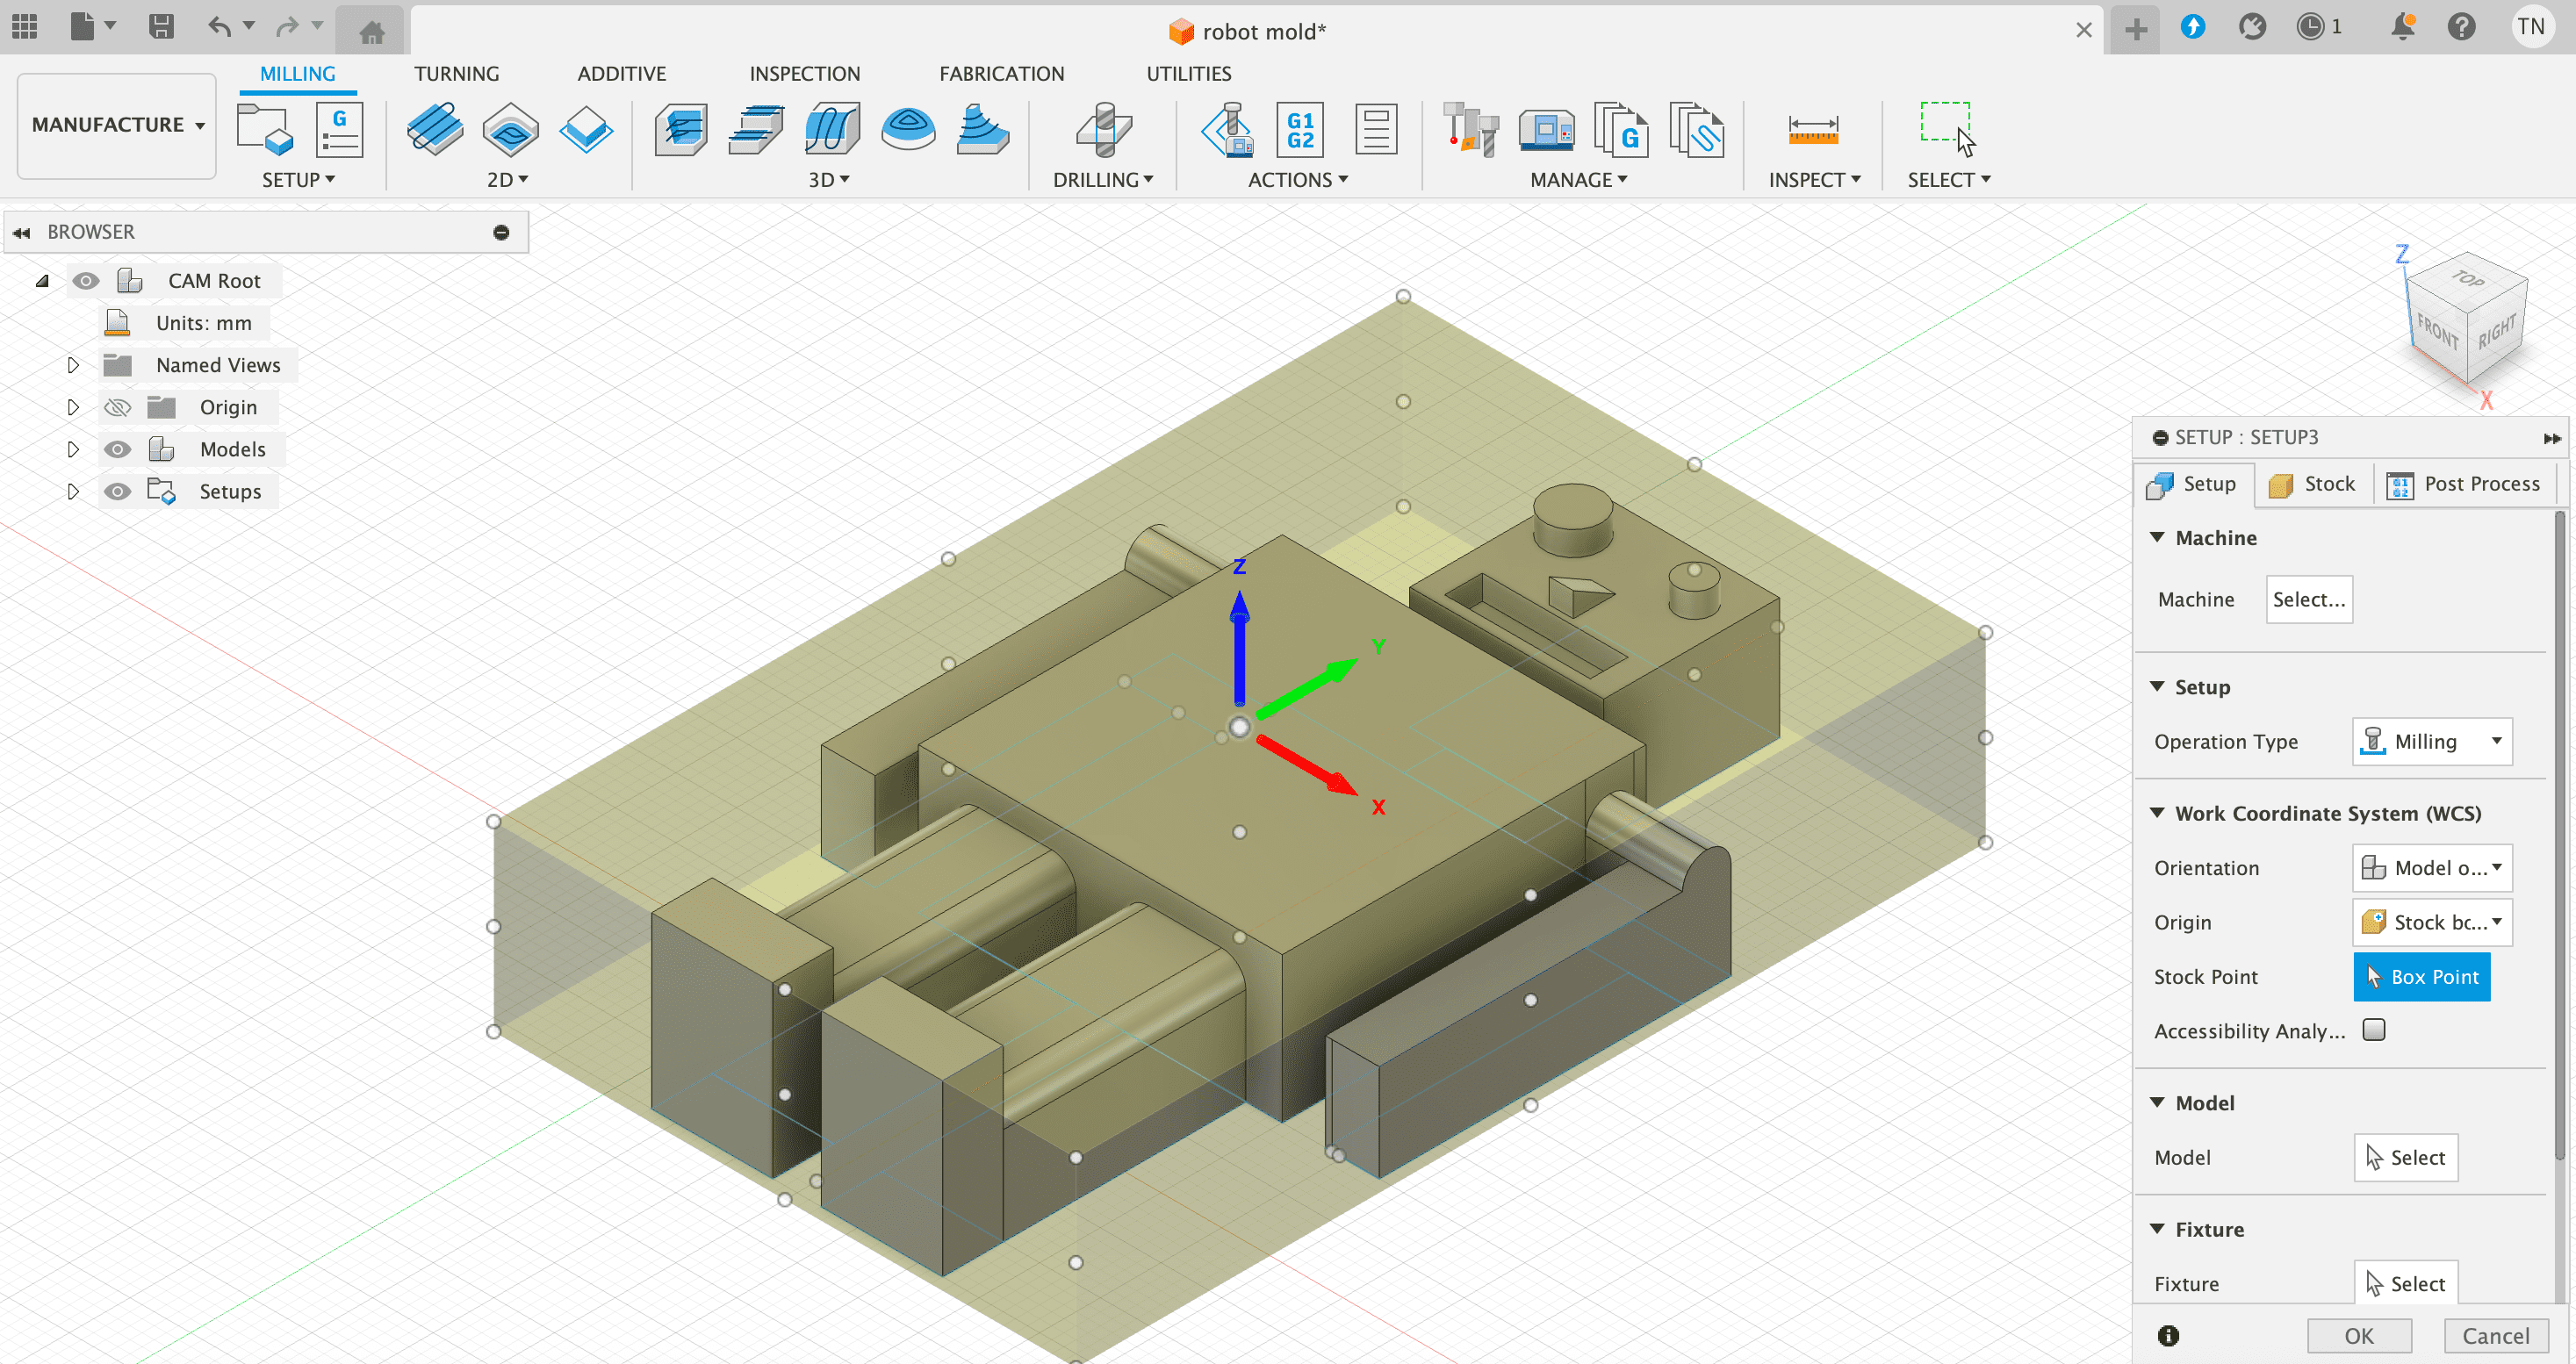2576x1364 pixels.
Task: Open the NC Program creation icon
Action: [339, 130]
